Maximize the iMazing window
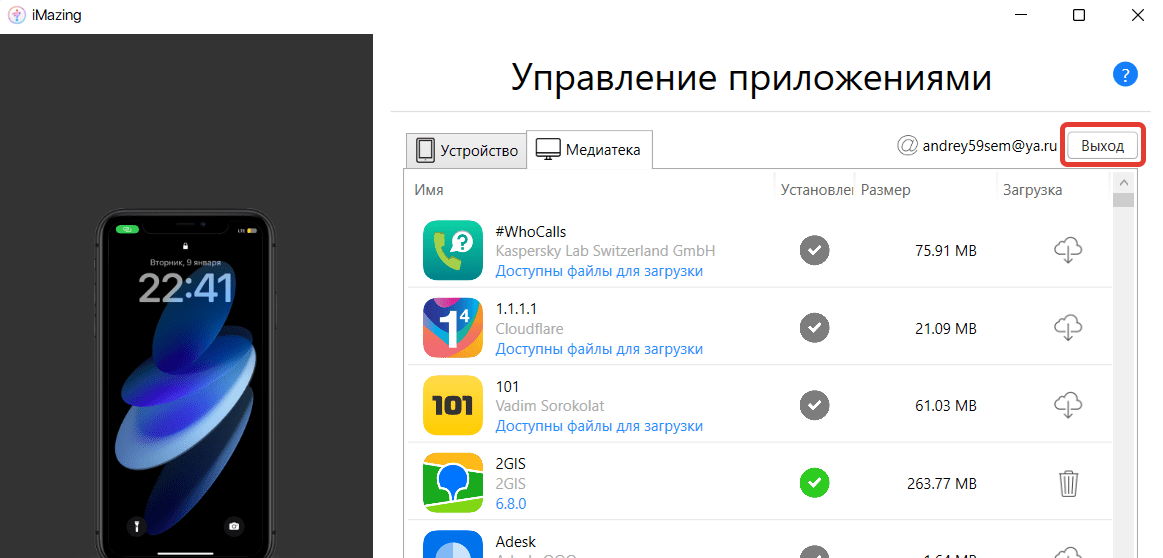The width and height of the screenshot is (1163, 558). coord(1079,15)
